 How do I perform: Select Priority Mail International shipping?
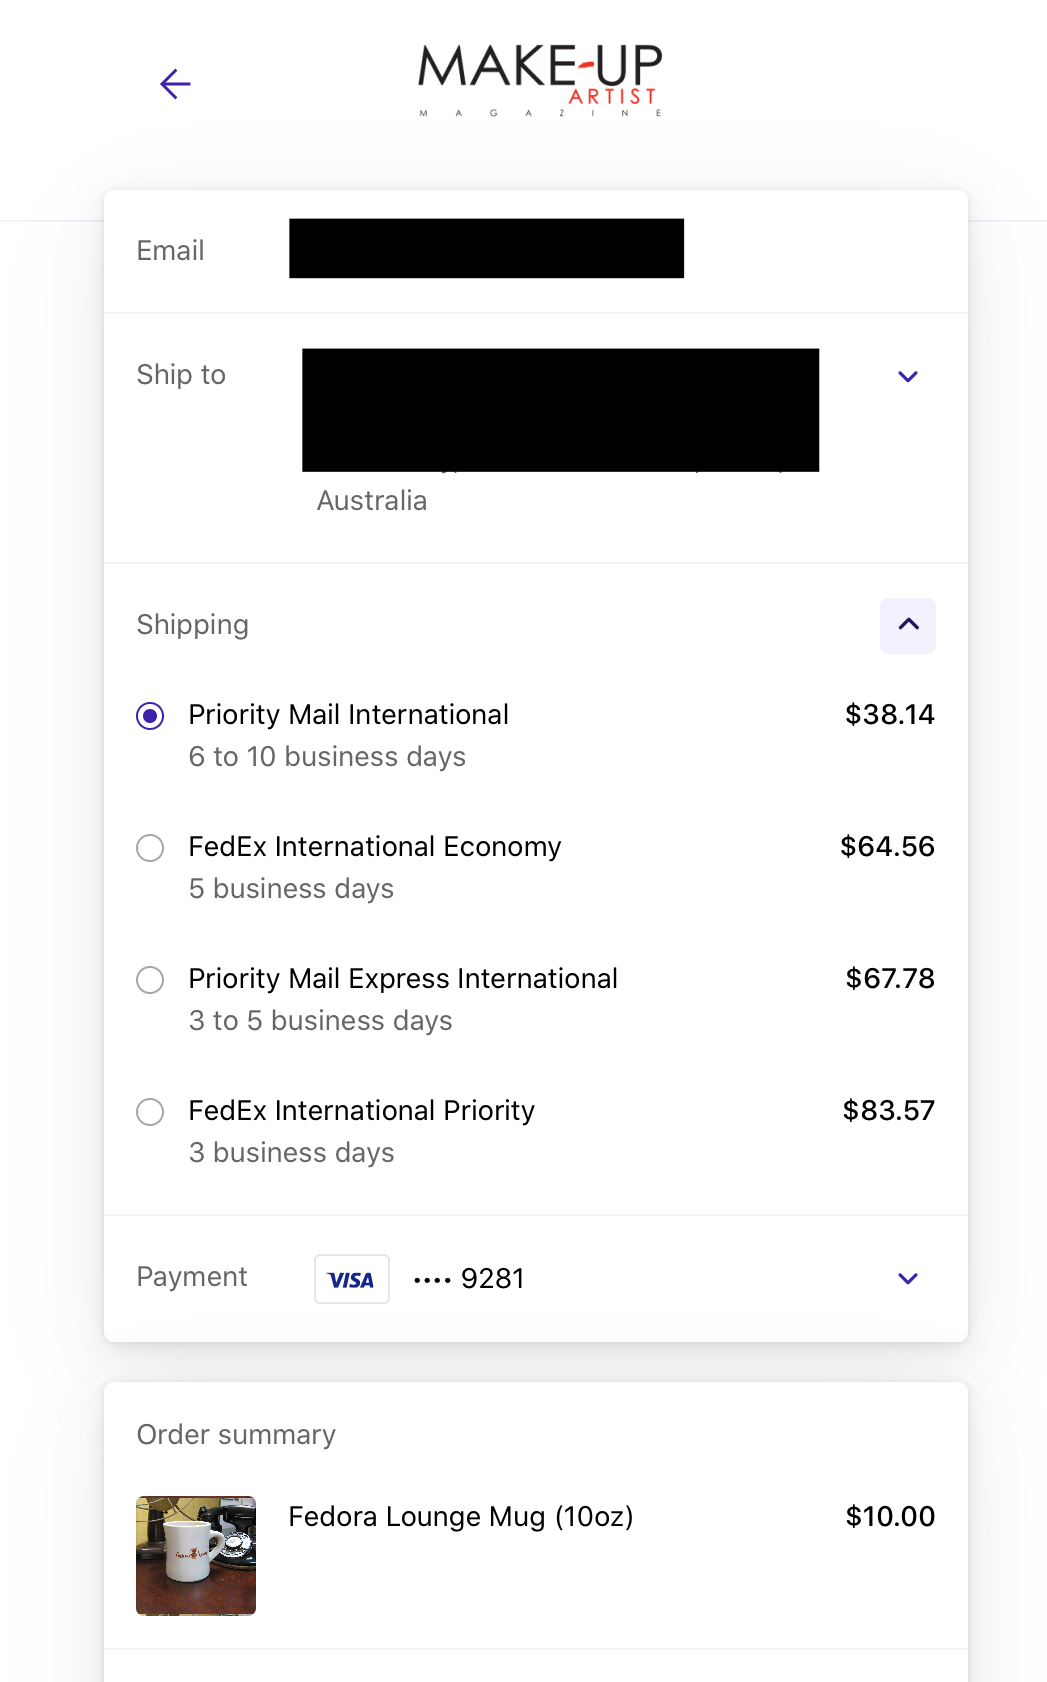tap(150, 716)
